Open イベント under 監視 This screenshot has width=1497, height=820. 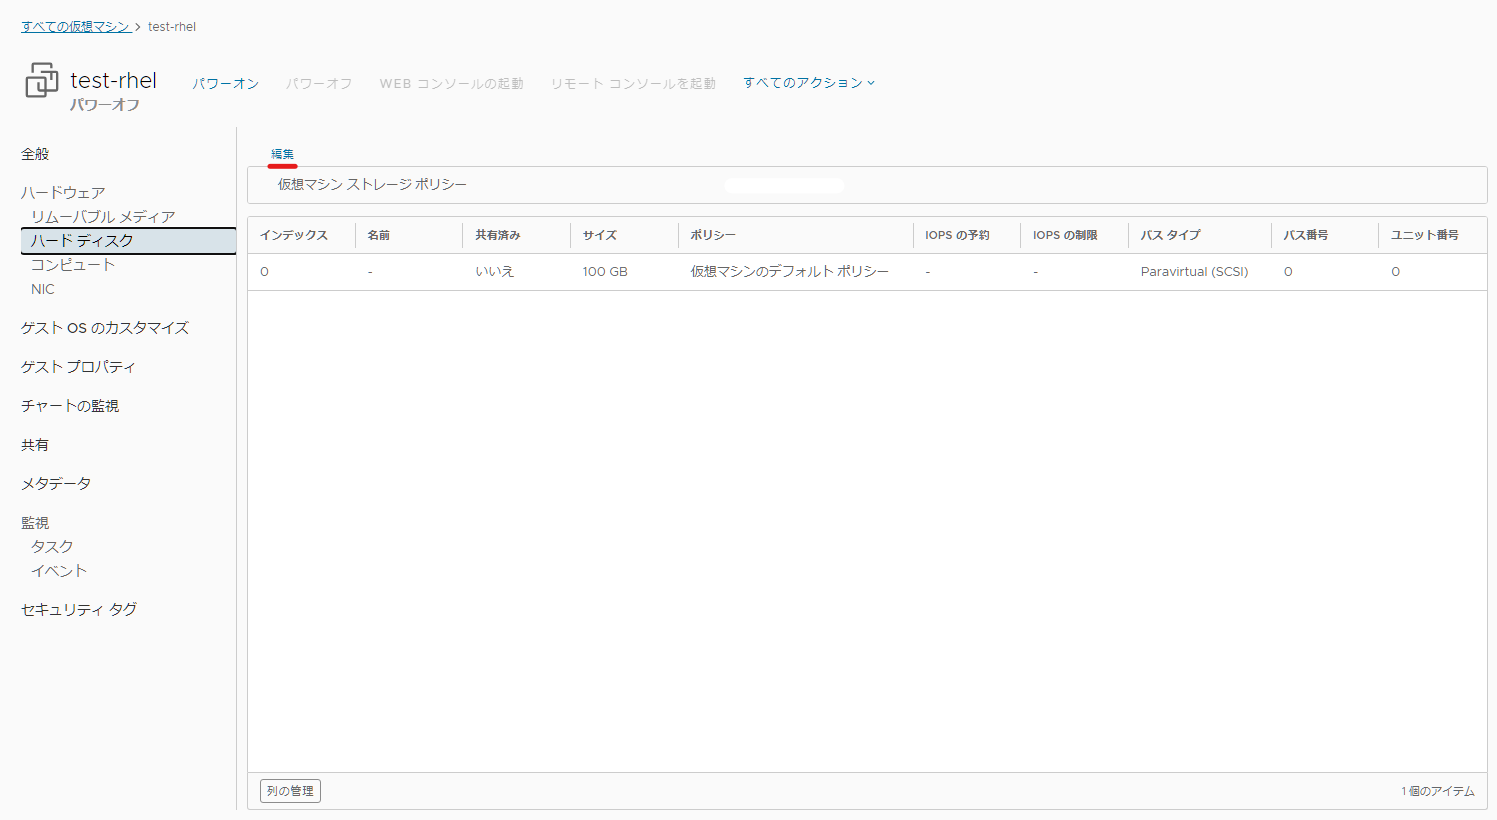click(59, 571)
